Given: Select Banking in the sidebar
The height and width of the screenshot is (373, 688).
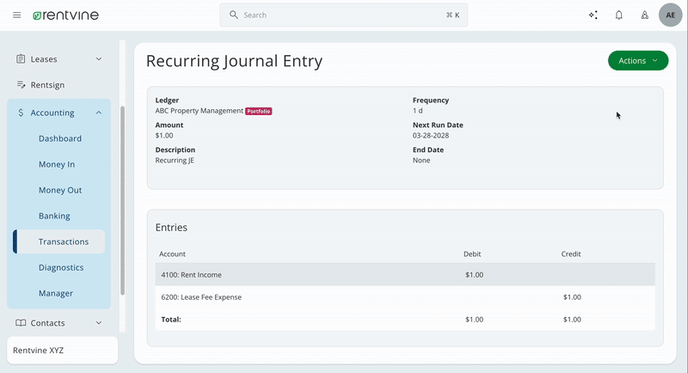Looking at the screenshot, I should [54, 216].
